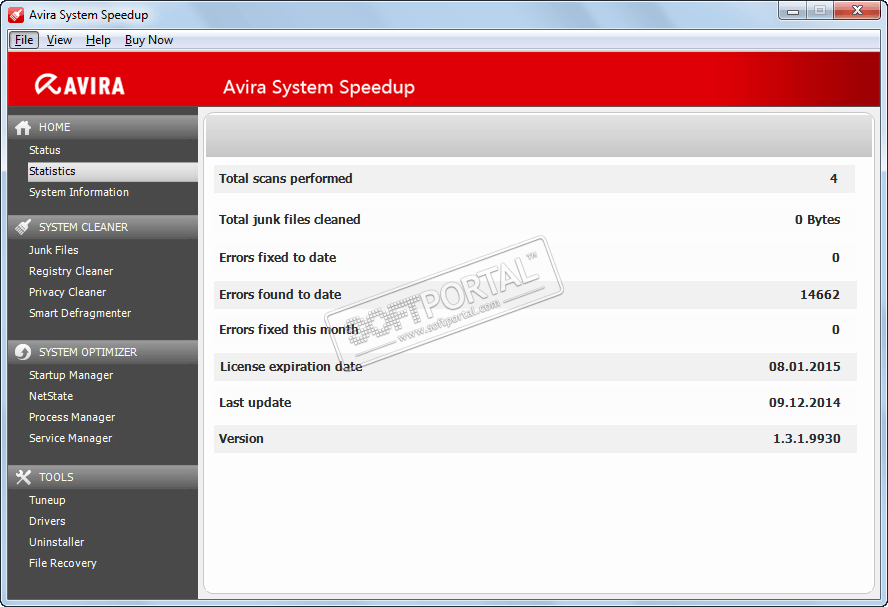The height and width of the screenshot is (607, 888).
Task: Select the SYSTEM CLEANER header
Action: pos(103,227)
